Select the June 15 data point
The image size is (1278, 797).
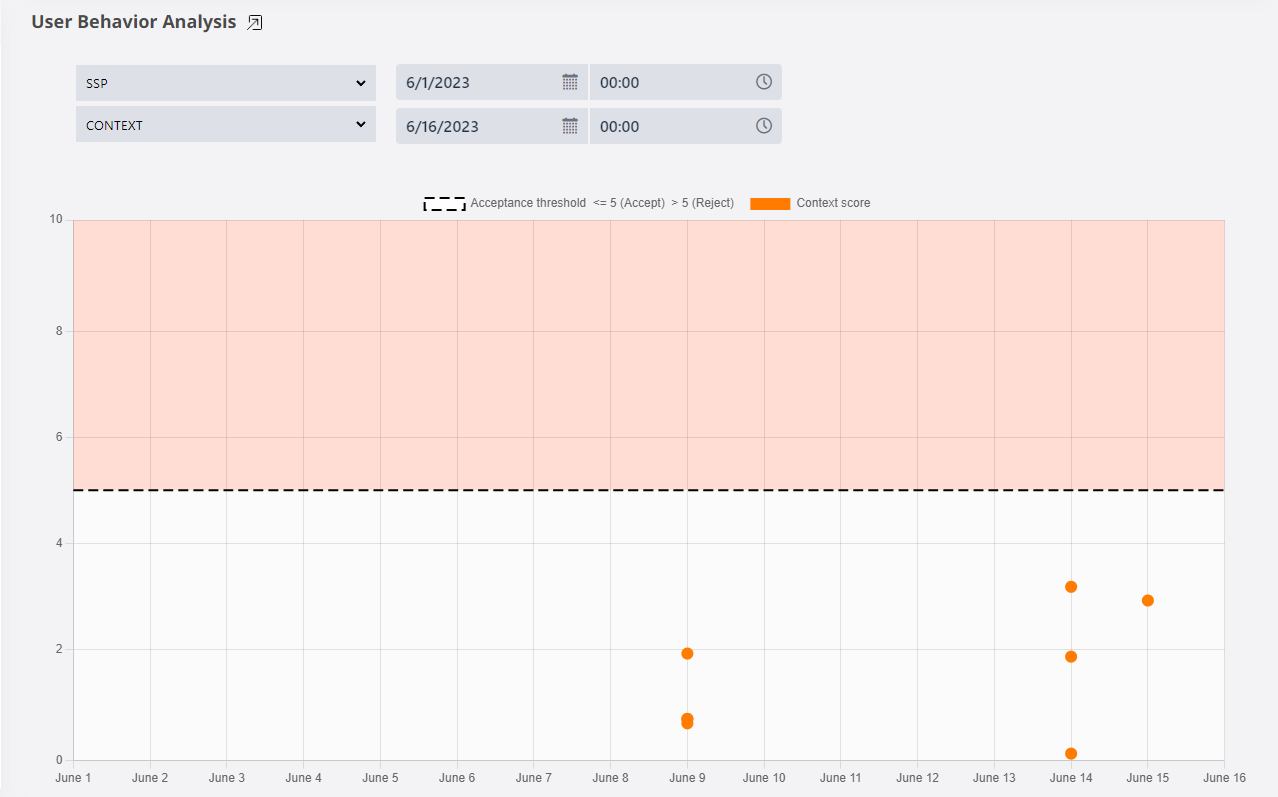(x=1148, y=600)
